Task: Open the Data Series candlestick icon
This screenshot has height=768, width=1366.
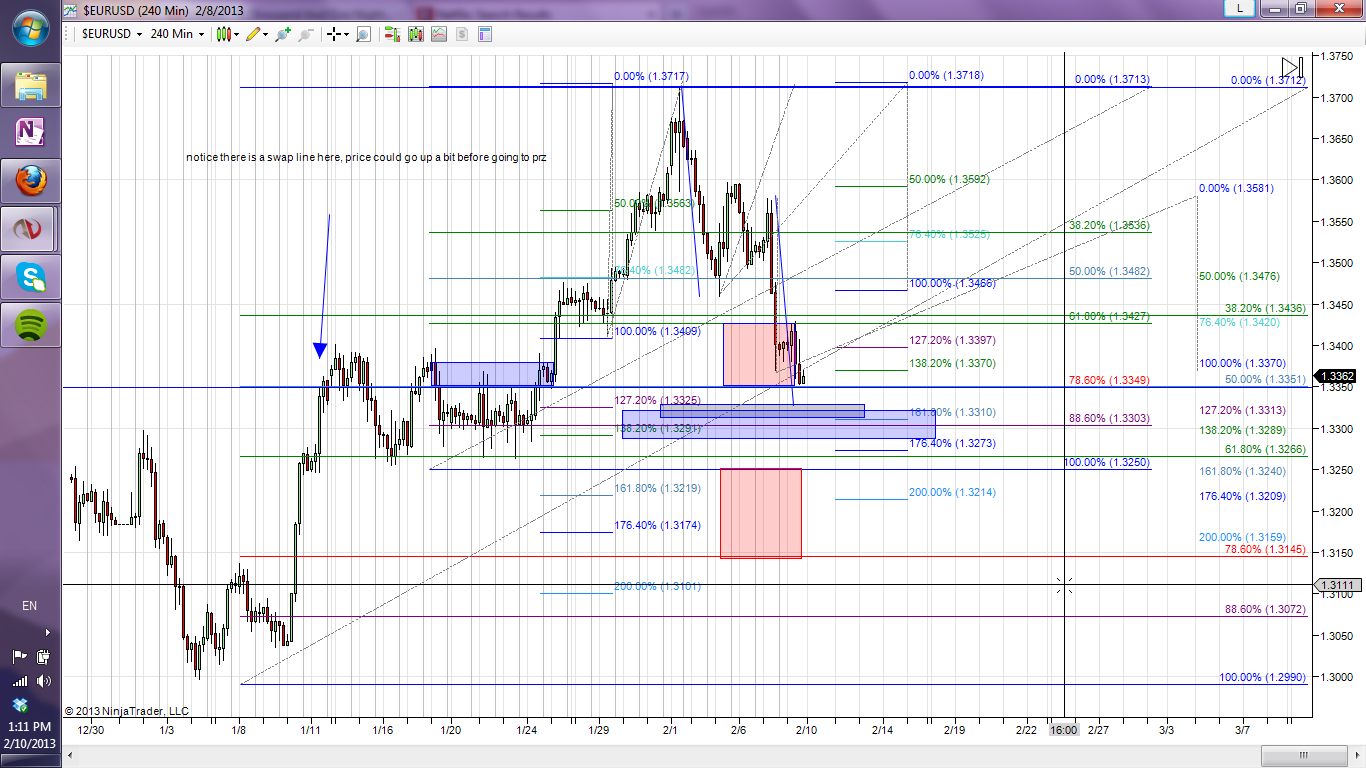Action: tap(414, 34)
